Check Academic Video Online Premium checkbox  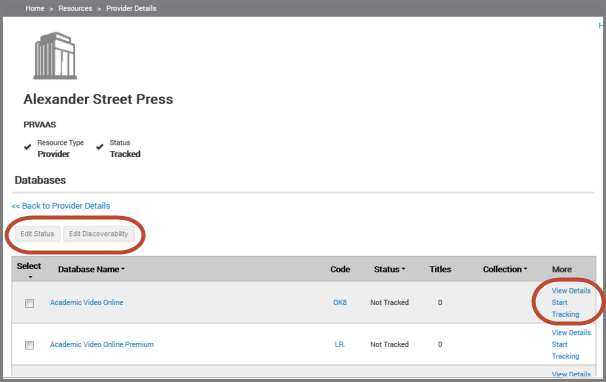(29, 345)
